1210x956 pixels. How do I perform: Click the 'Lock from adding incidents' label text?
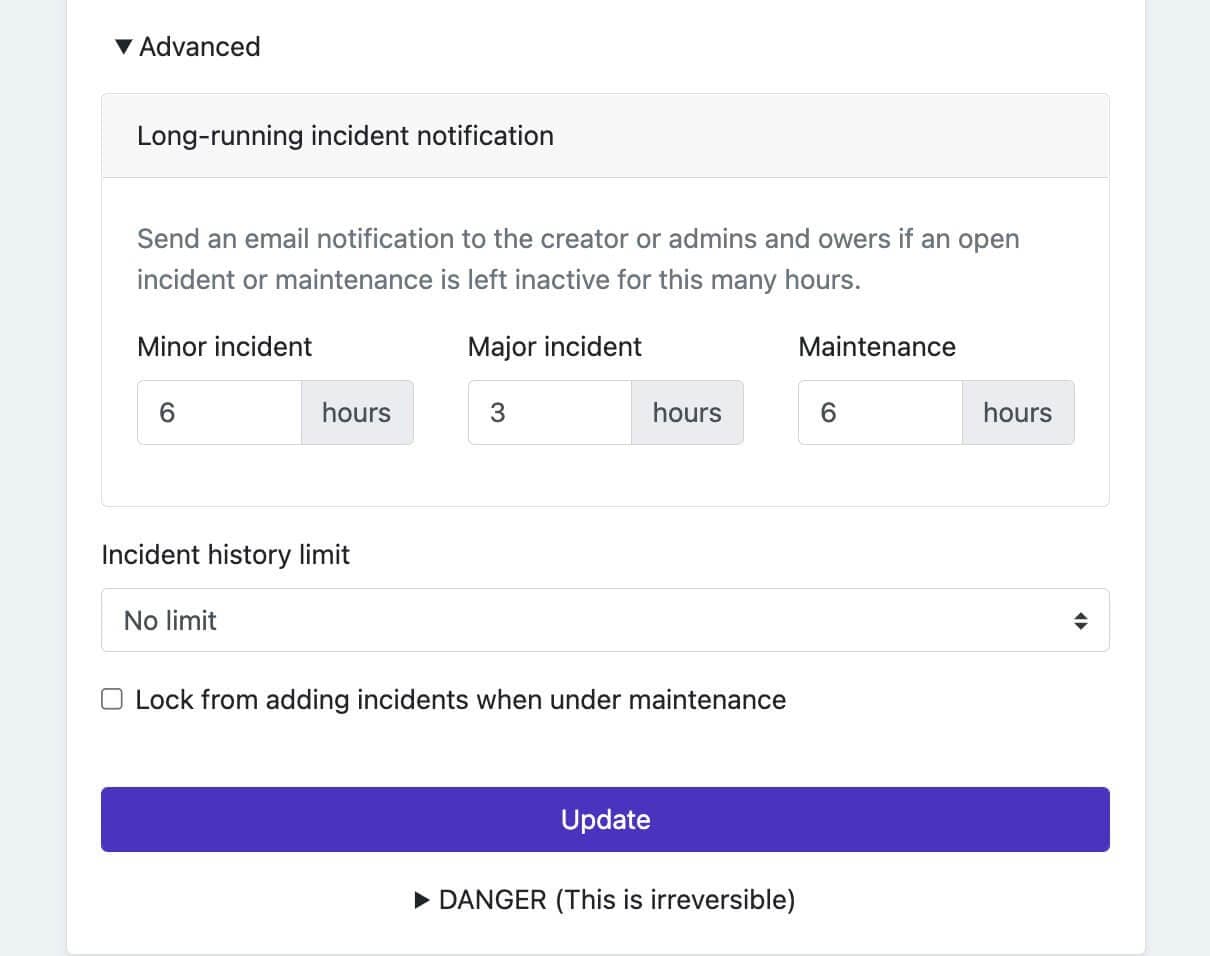tap(460, 700)
